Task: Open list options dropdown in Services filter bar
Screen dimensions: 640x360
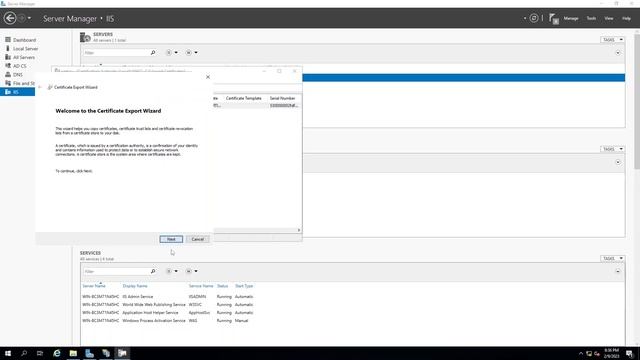Action: [x=172, y=271]
